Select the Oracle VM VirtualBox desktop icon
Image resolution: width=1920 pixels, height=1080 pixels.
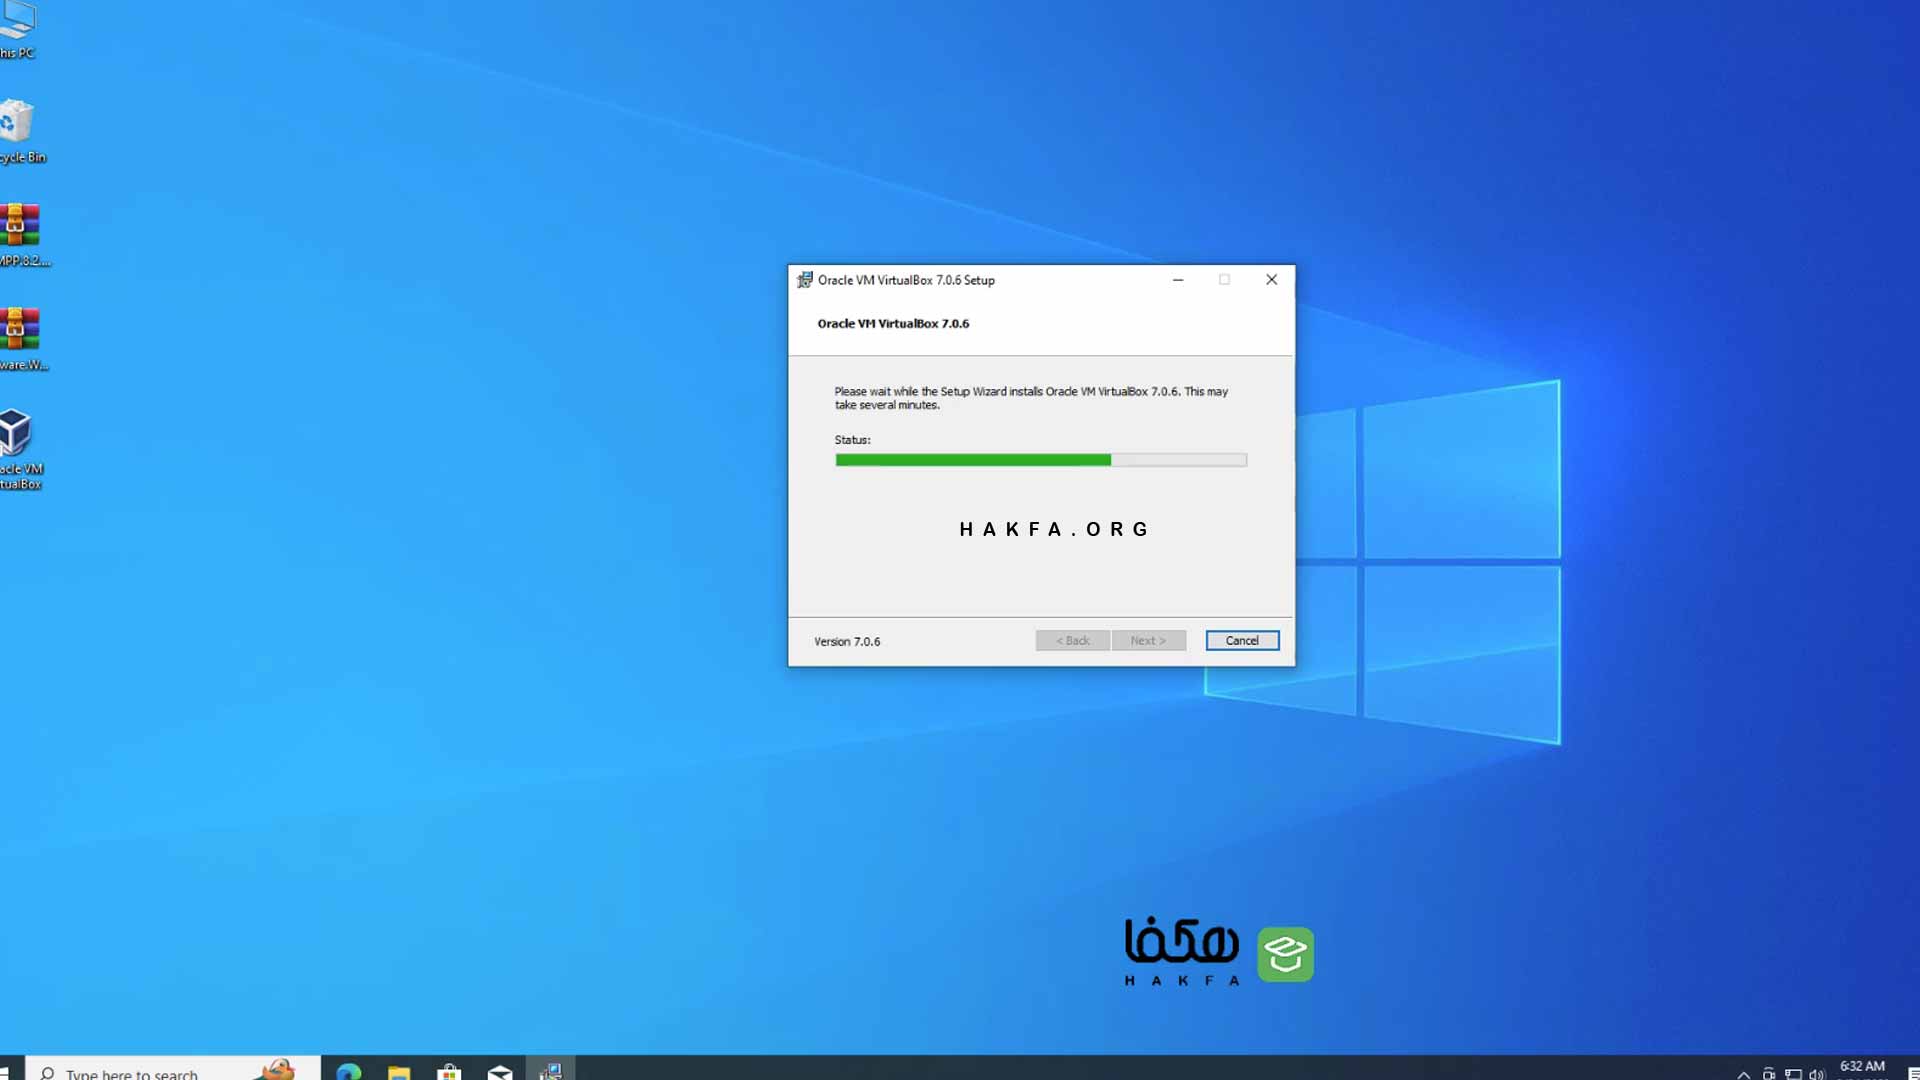20,449
